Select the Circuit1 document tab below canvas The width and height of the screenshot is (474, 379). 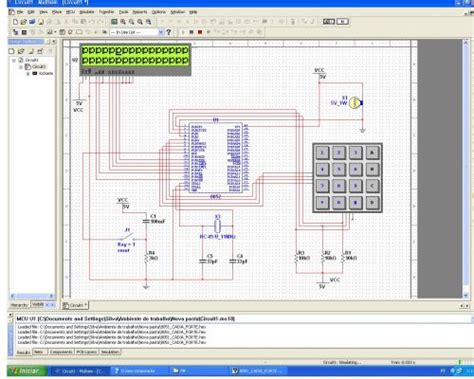pyautogui.click(x=75, y=305)
